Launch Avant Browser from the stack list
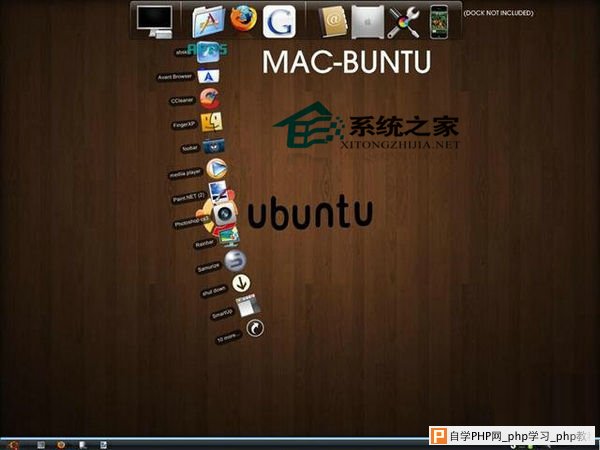The width and height of the screenshot is (600, 450). coord(208,75)
